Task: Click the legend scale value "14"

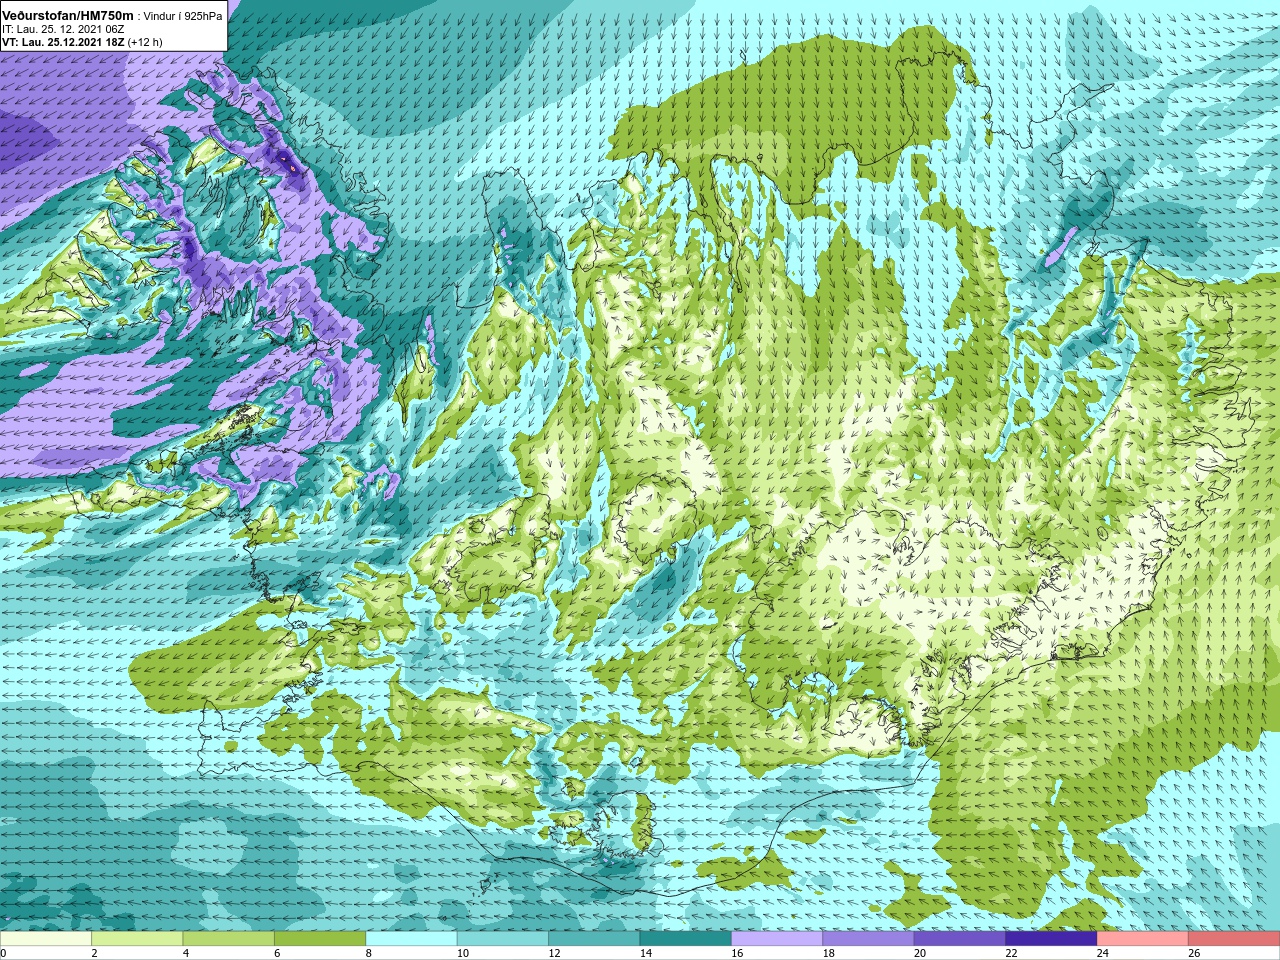Action: (646, 953)
